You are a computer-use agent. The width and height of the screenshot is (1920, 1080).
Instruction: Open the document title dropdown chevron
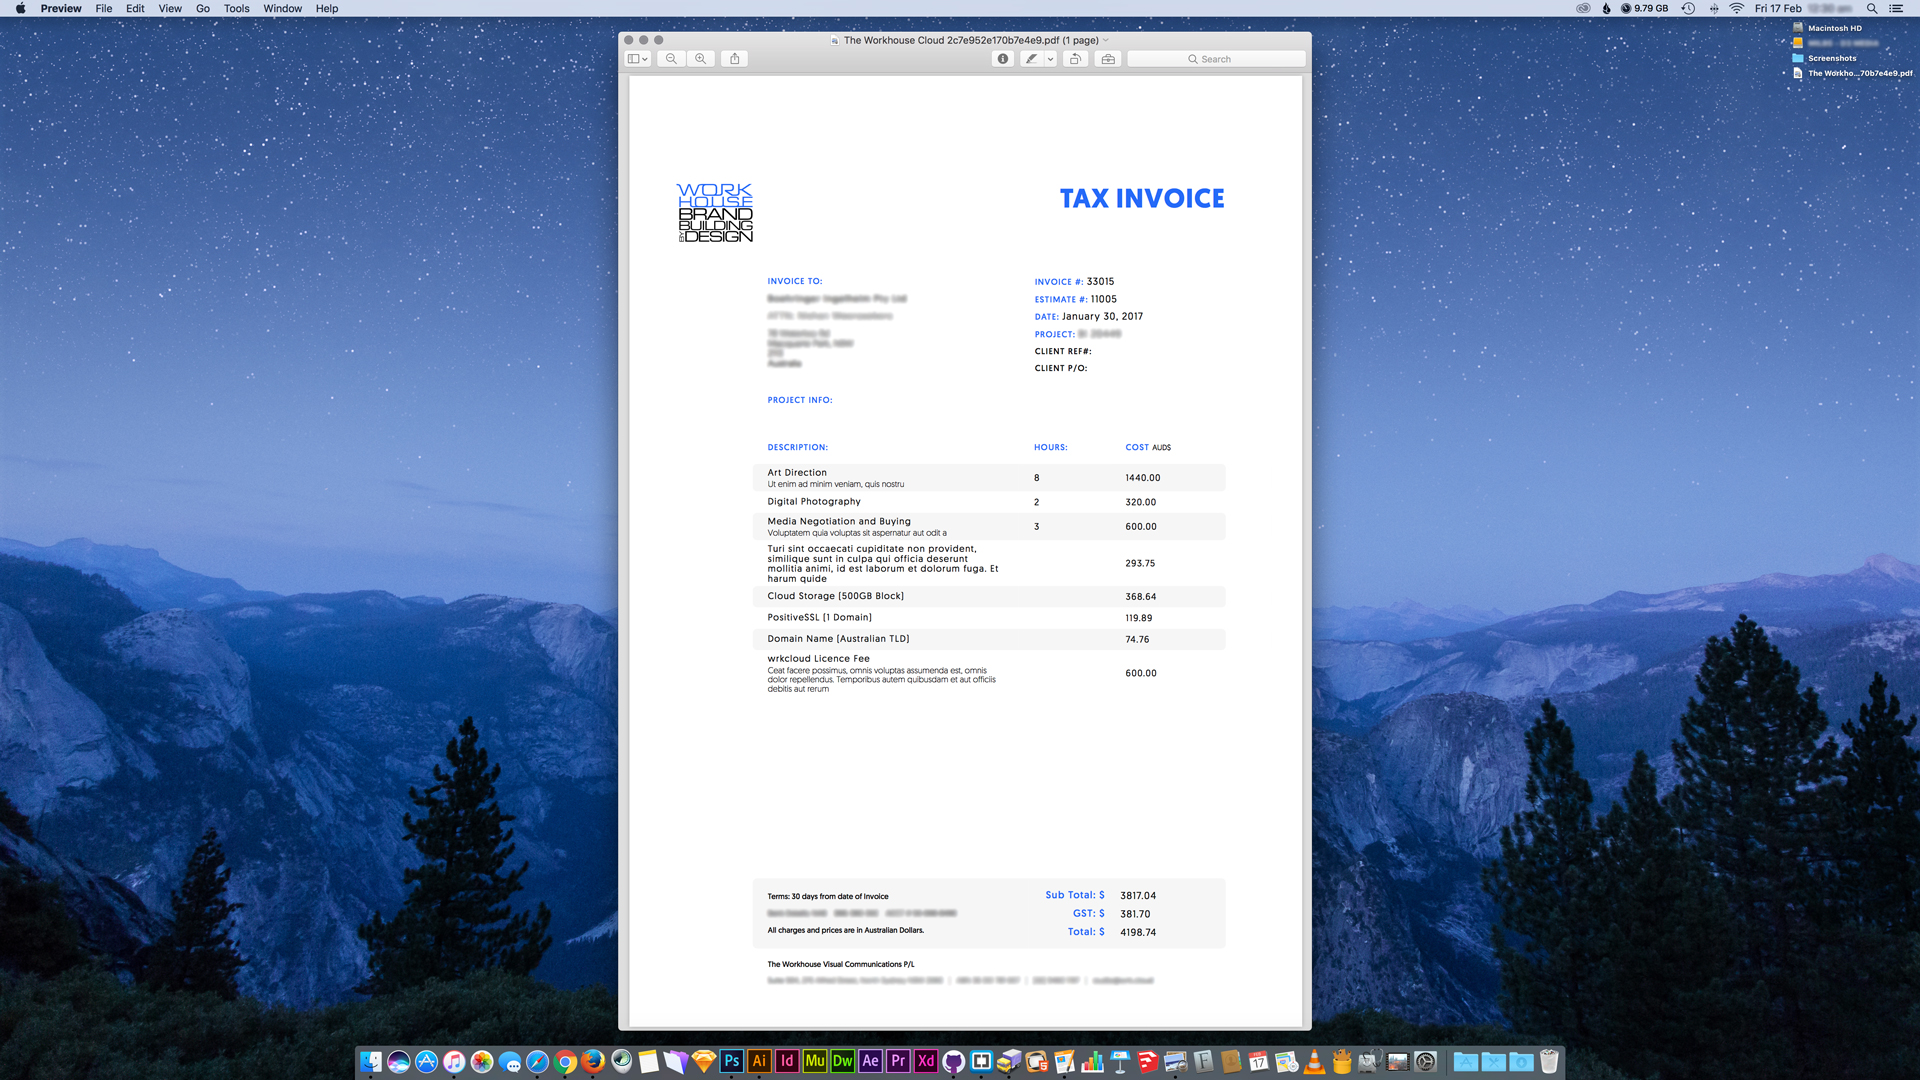point(1106,40)
